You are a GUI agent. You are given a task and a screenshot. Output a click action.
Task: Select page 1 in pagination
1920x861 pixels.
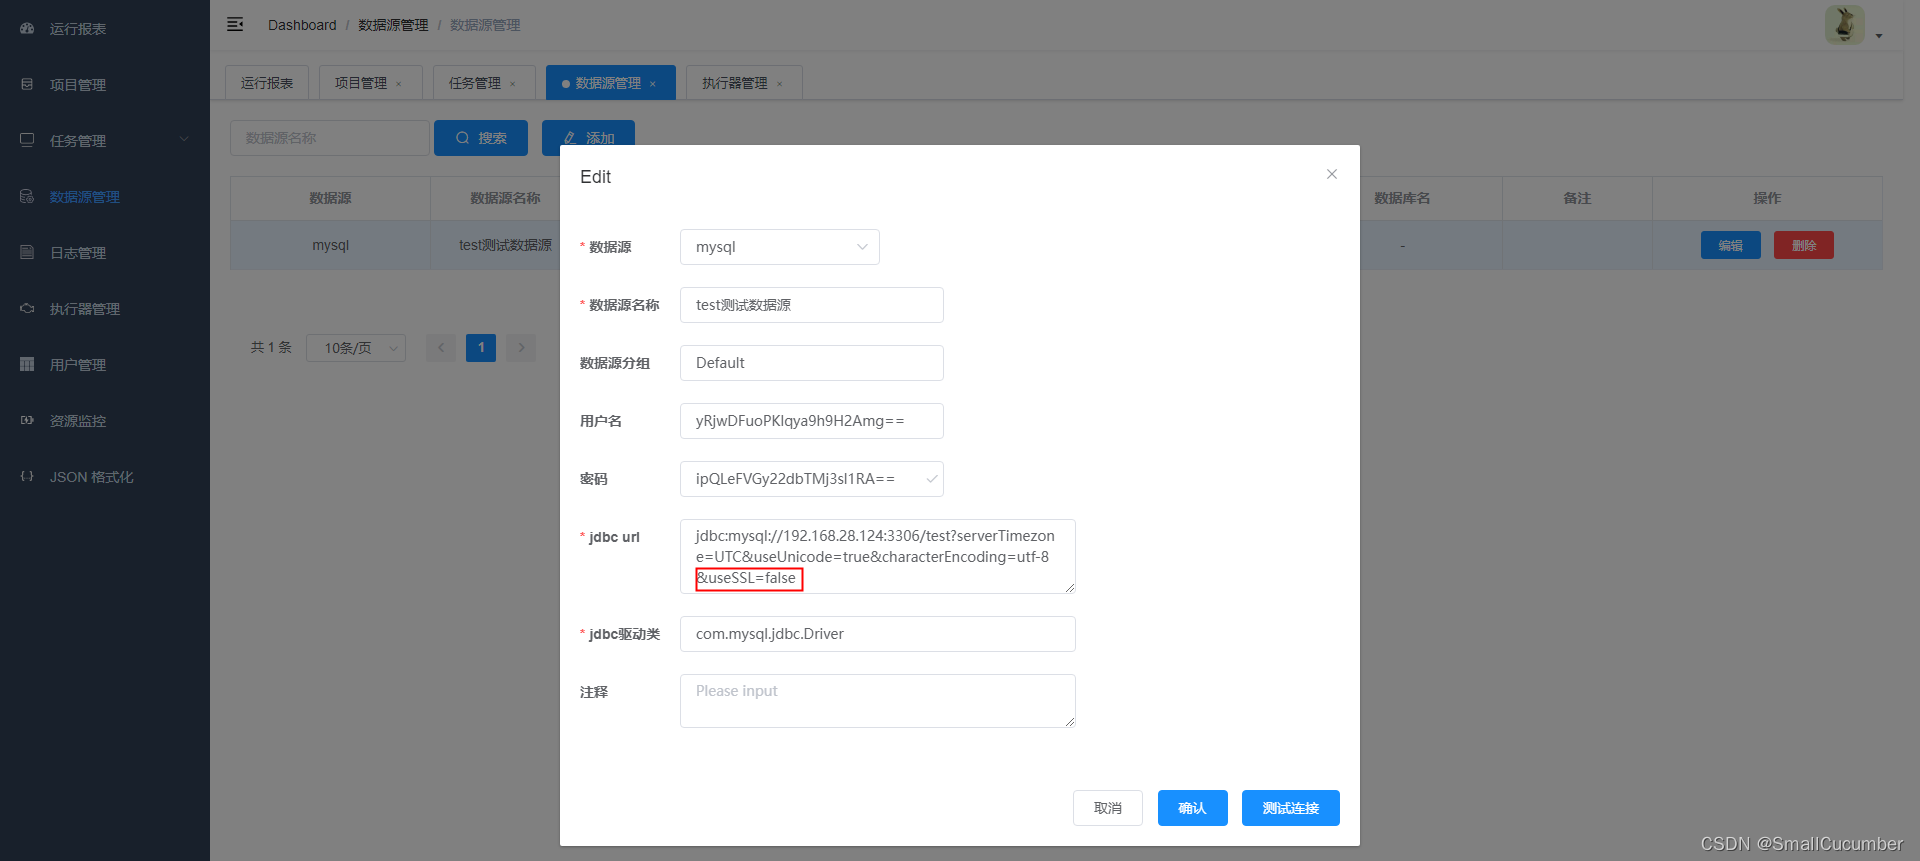click(x=481, y=348)
